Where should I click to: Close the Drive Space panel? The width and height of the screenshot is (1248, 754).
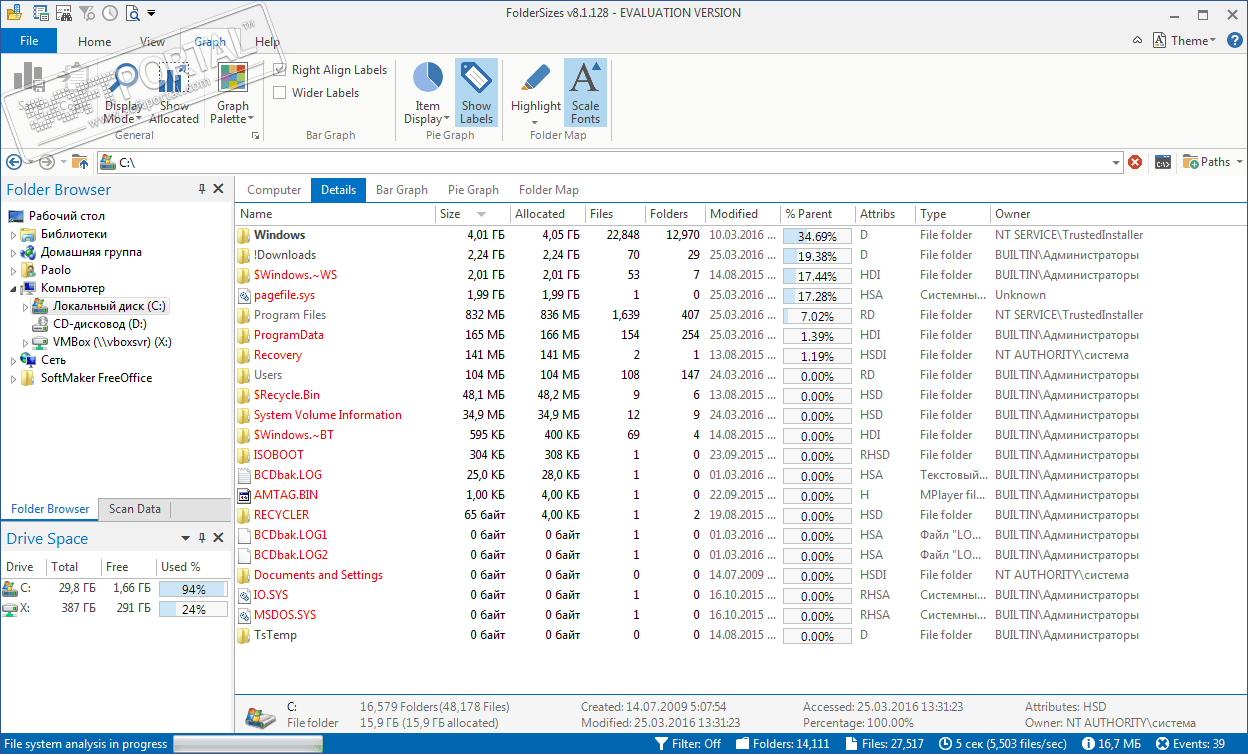[x=218, y=538]
